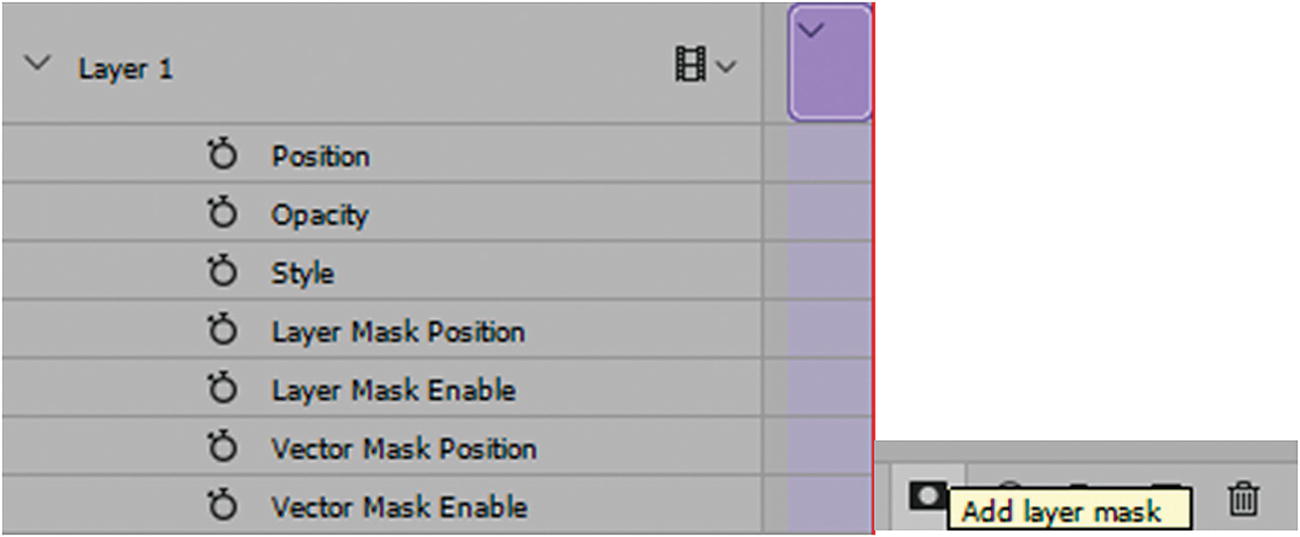The width and height of the screenshot is (1300, 537).
Task: Click the Vector Mask Position stopwatch
Action: pyautogui.click(x=222, y=448)
